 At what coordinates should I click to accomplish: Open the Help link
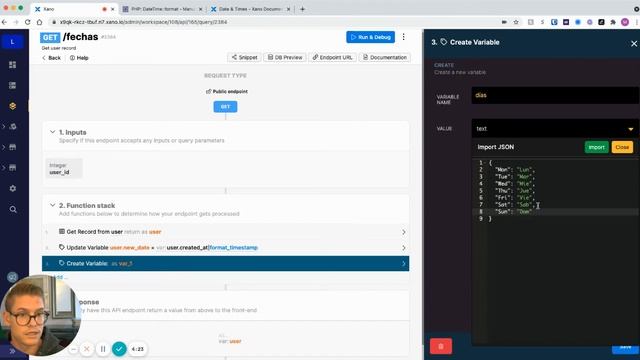point(79,58)
